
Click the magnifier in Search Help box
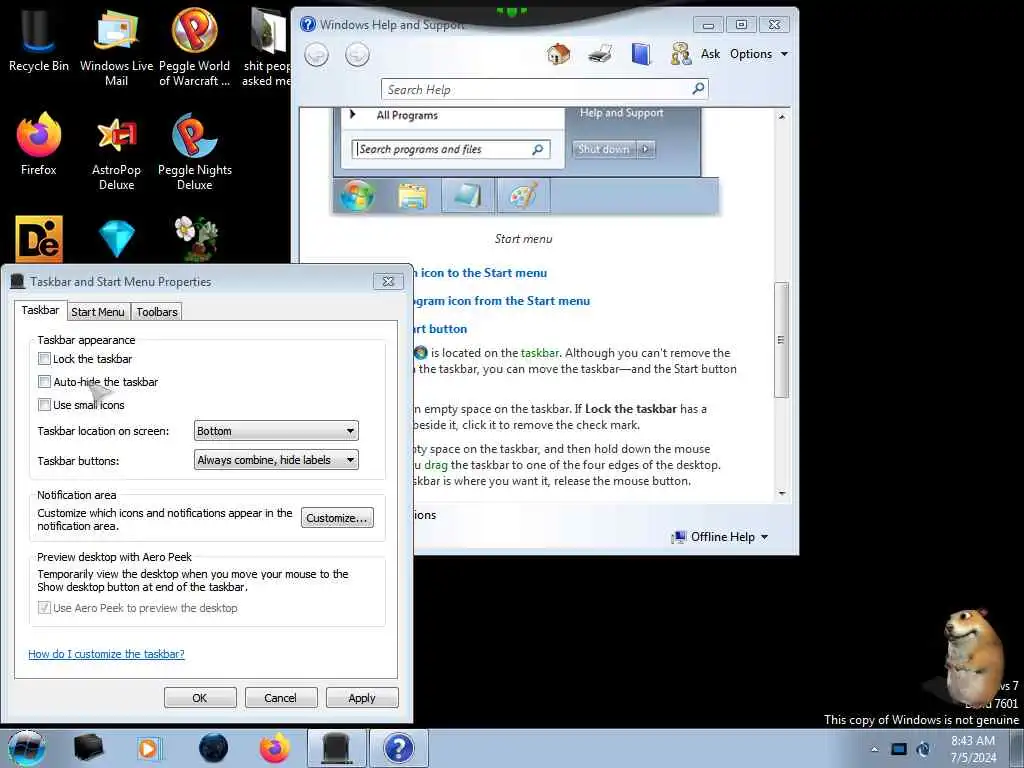pyautogui.click(x=698, y=88)
